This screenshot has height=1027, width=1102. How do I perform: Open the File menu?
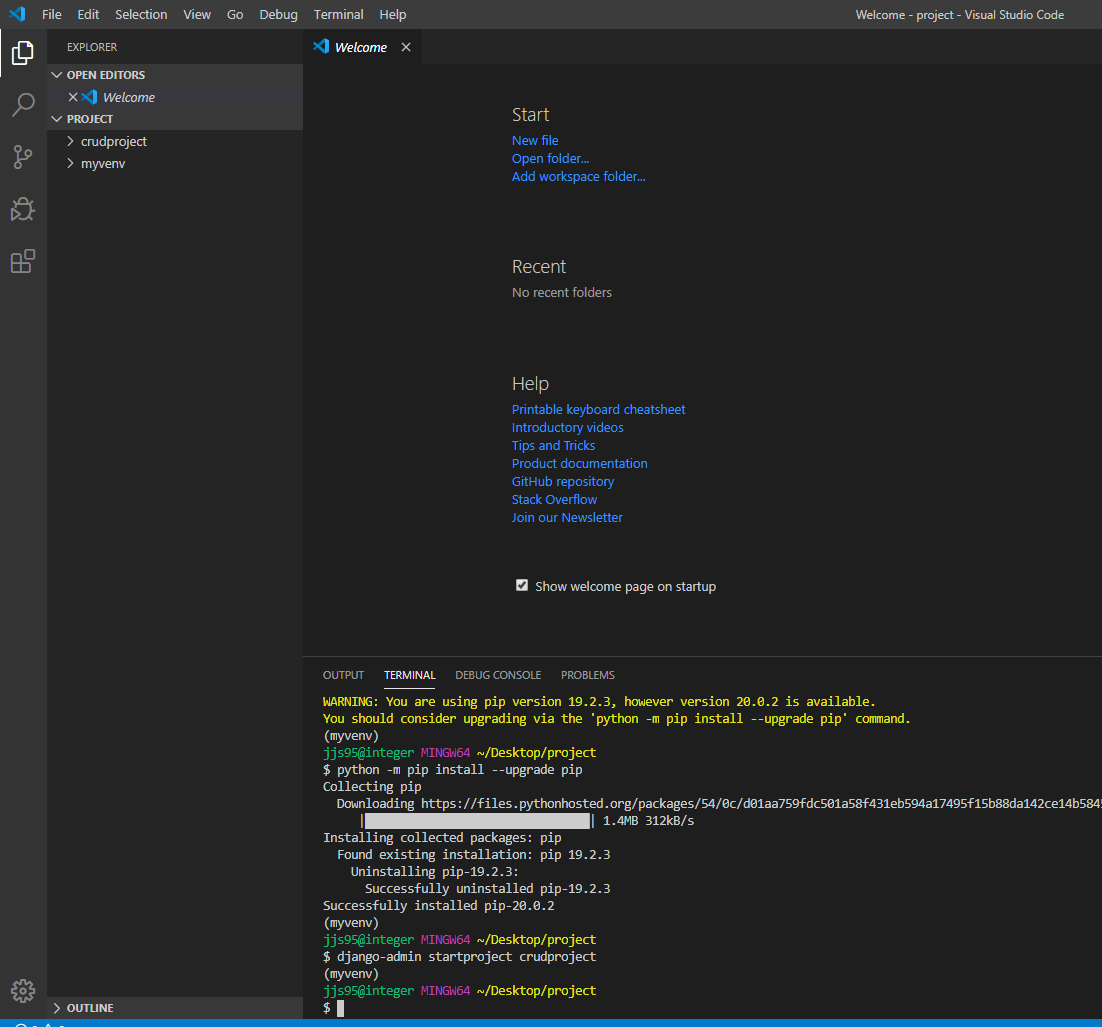pos(51,14)
